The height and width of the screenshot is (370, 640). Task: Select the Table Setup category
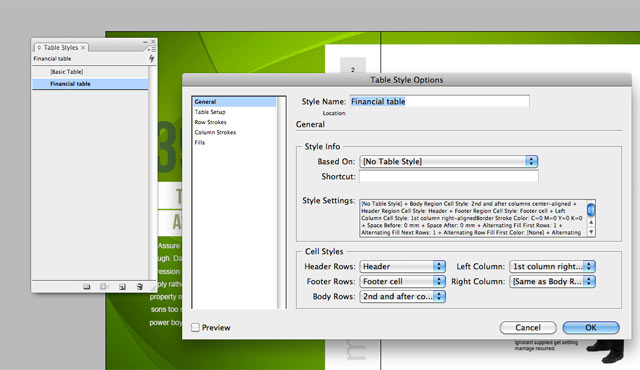[234, 112]
